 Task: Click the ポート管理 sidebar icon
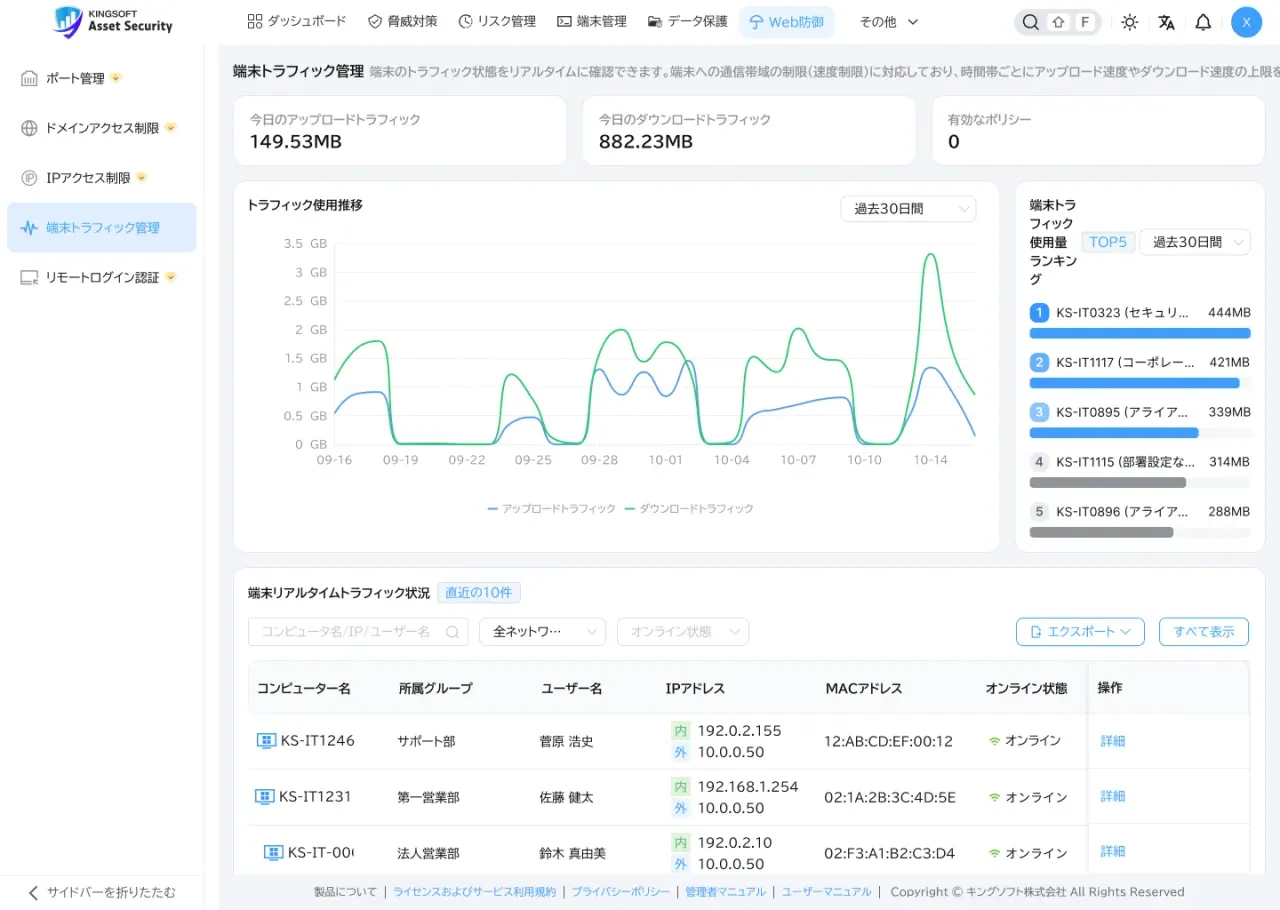(x=29, y=78)
